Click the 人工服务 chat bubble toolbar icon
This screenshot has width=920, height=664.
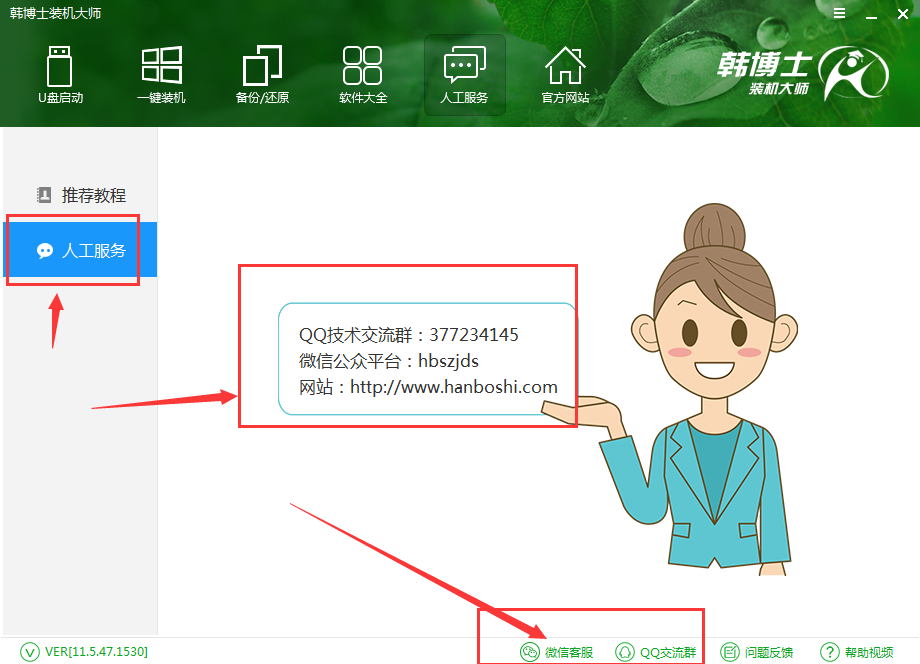click(464, 74)
